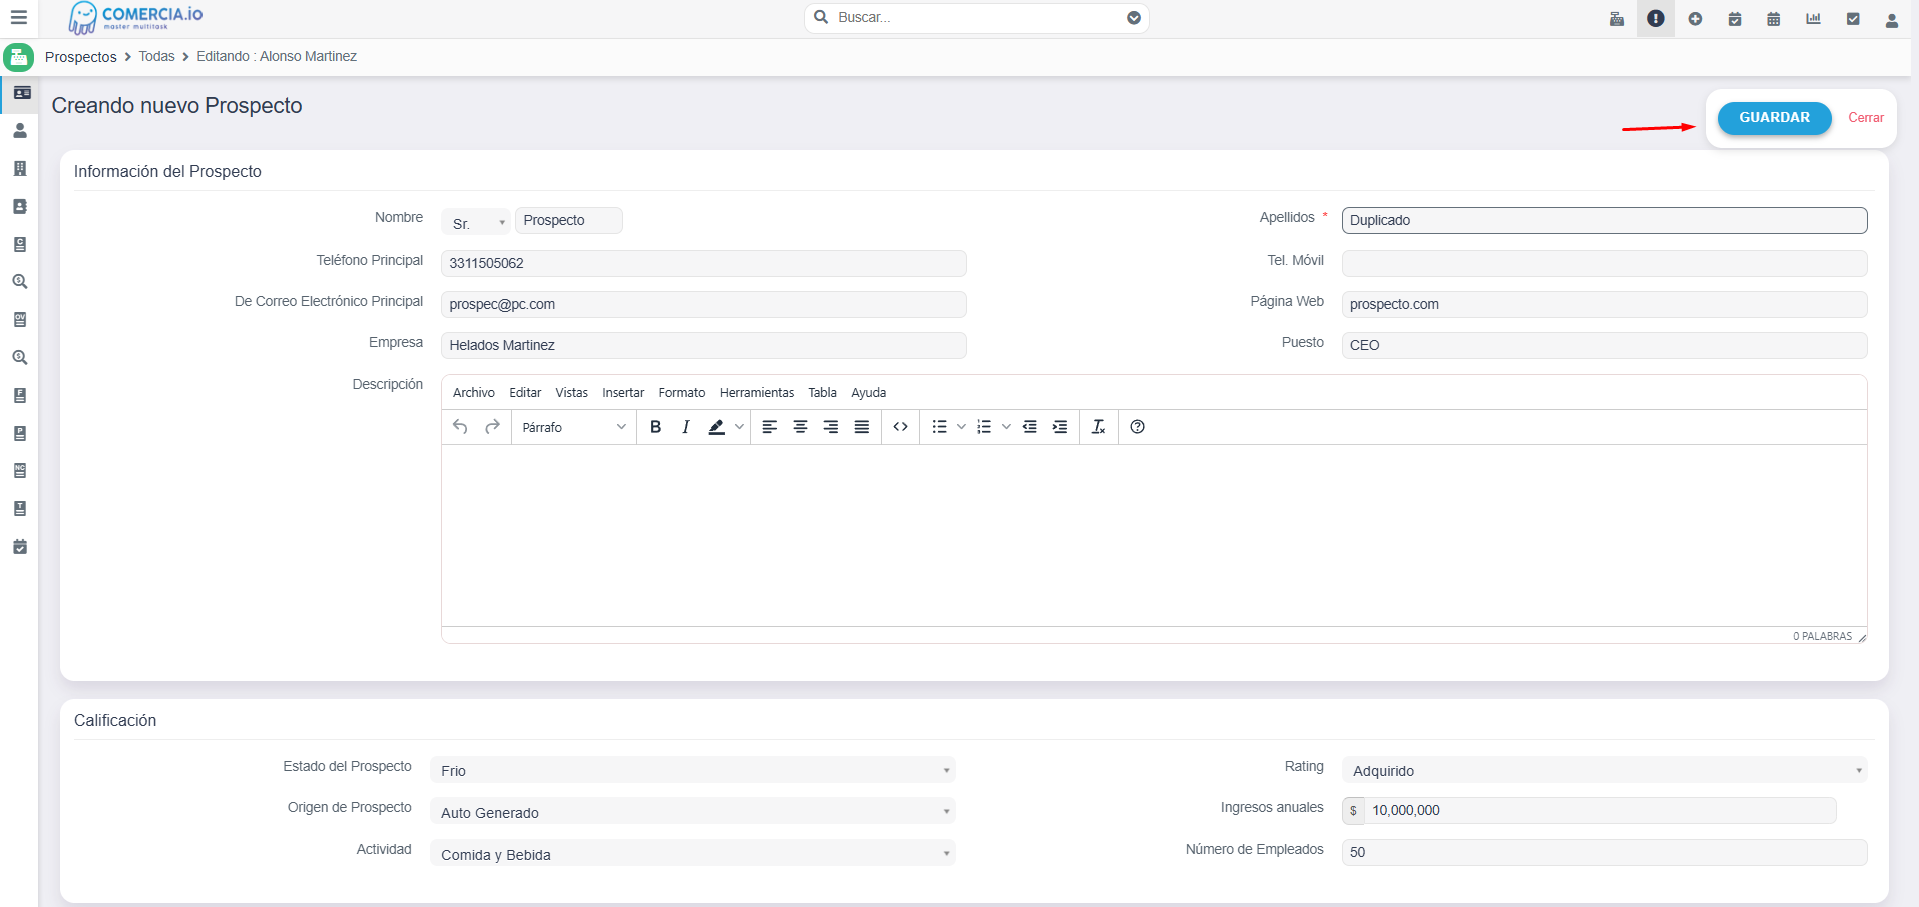Open the Sr. salutation dropdown
The width and height of the screenshot is (1919, 907).
pos(476,221)
